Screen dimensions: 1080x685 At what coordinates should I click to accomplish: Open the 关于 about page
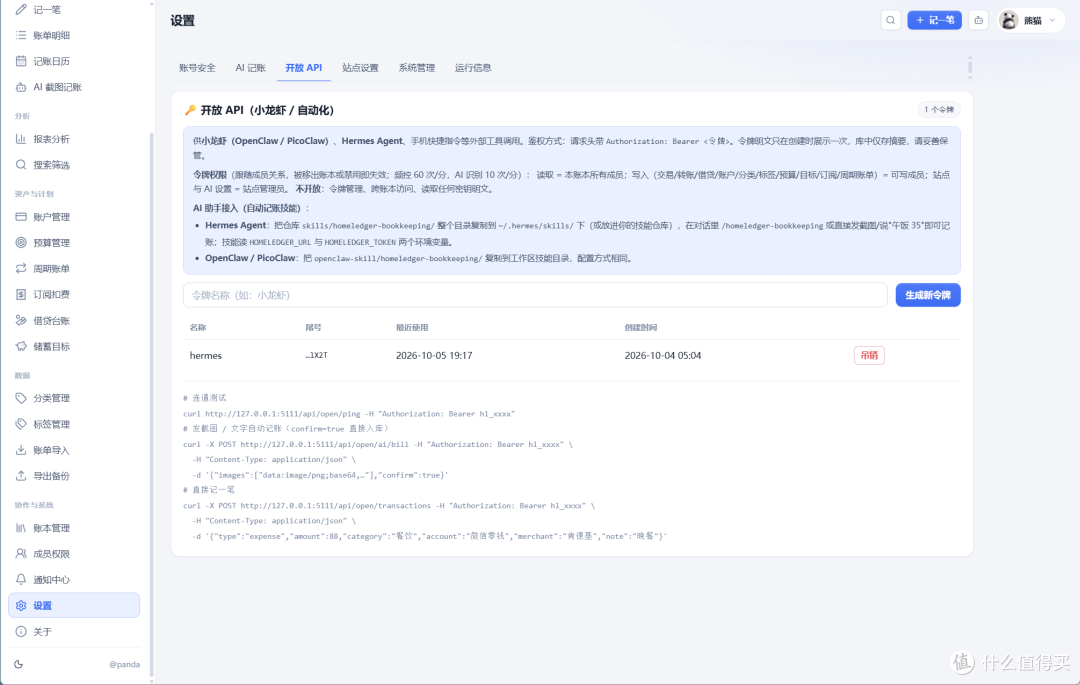coord(74,632)
